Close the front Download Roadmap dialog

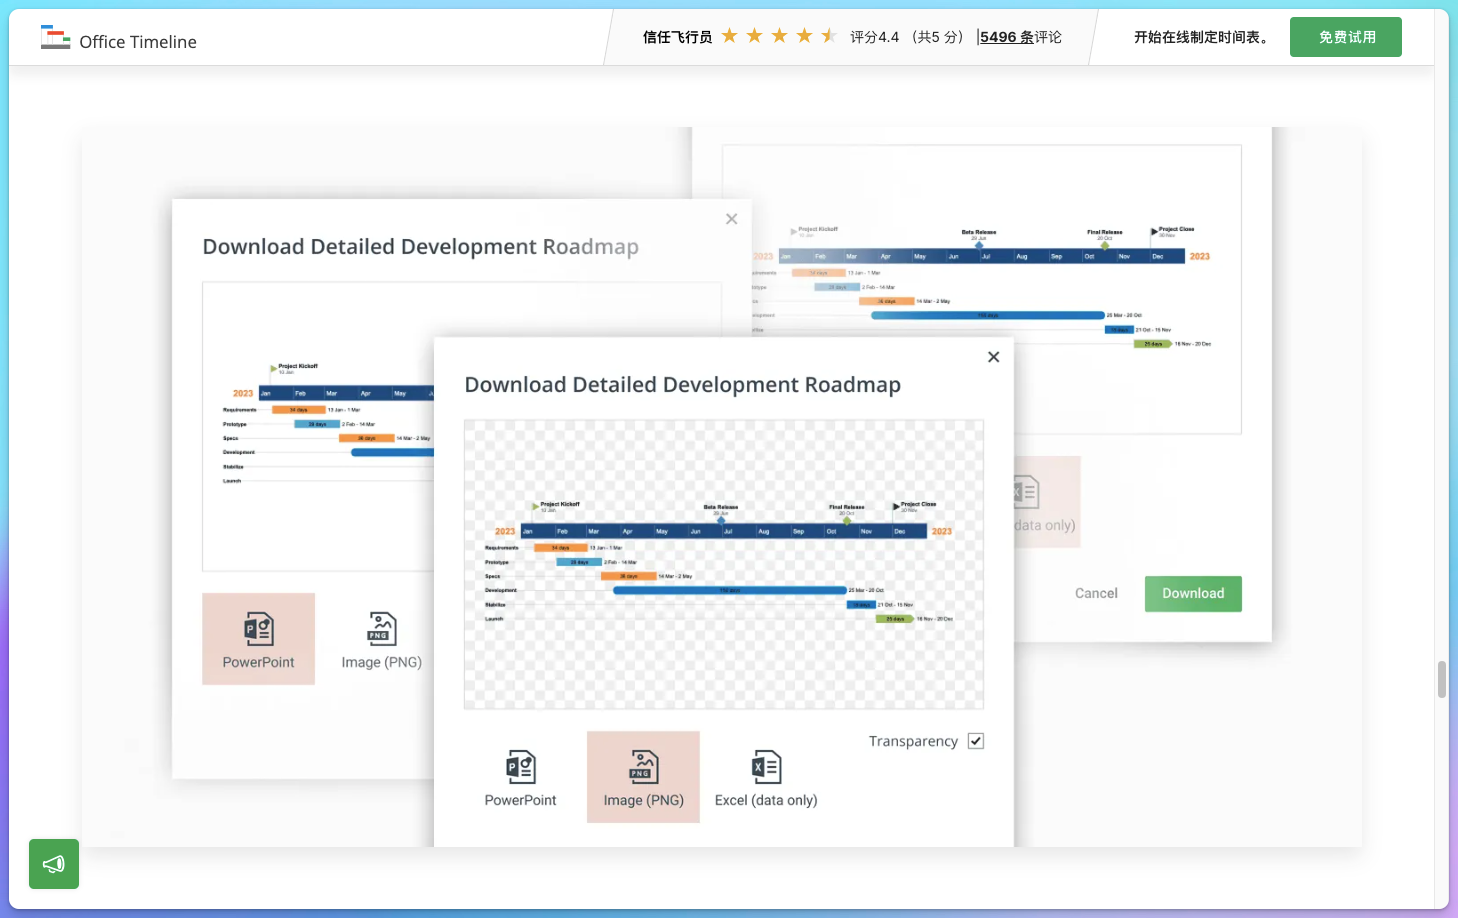[993, 357]
